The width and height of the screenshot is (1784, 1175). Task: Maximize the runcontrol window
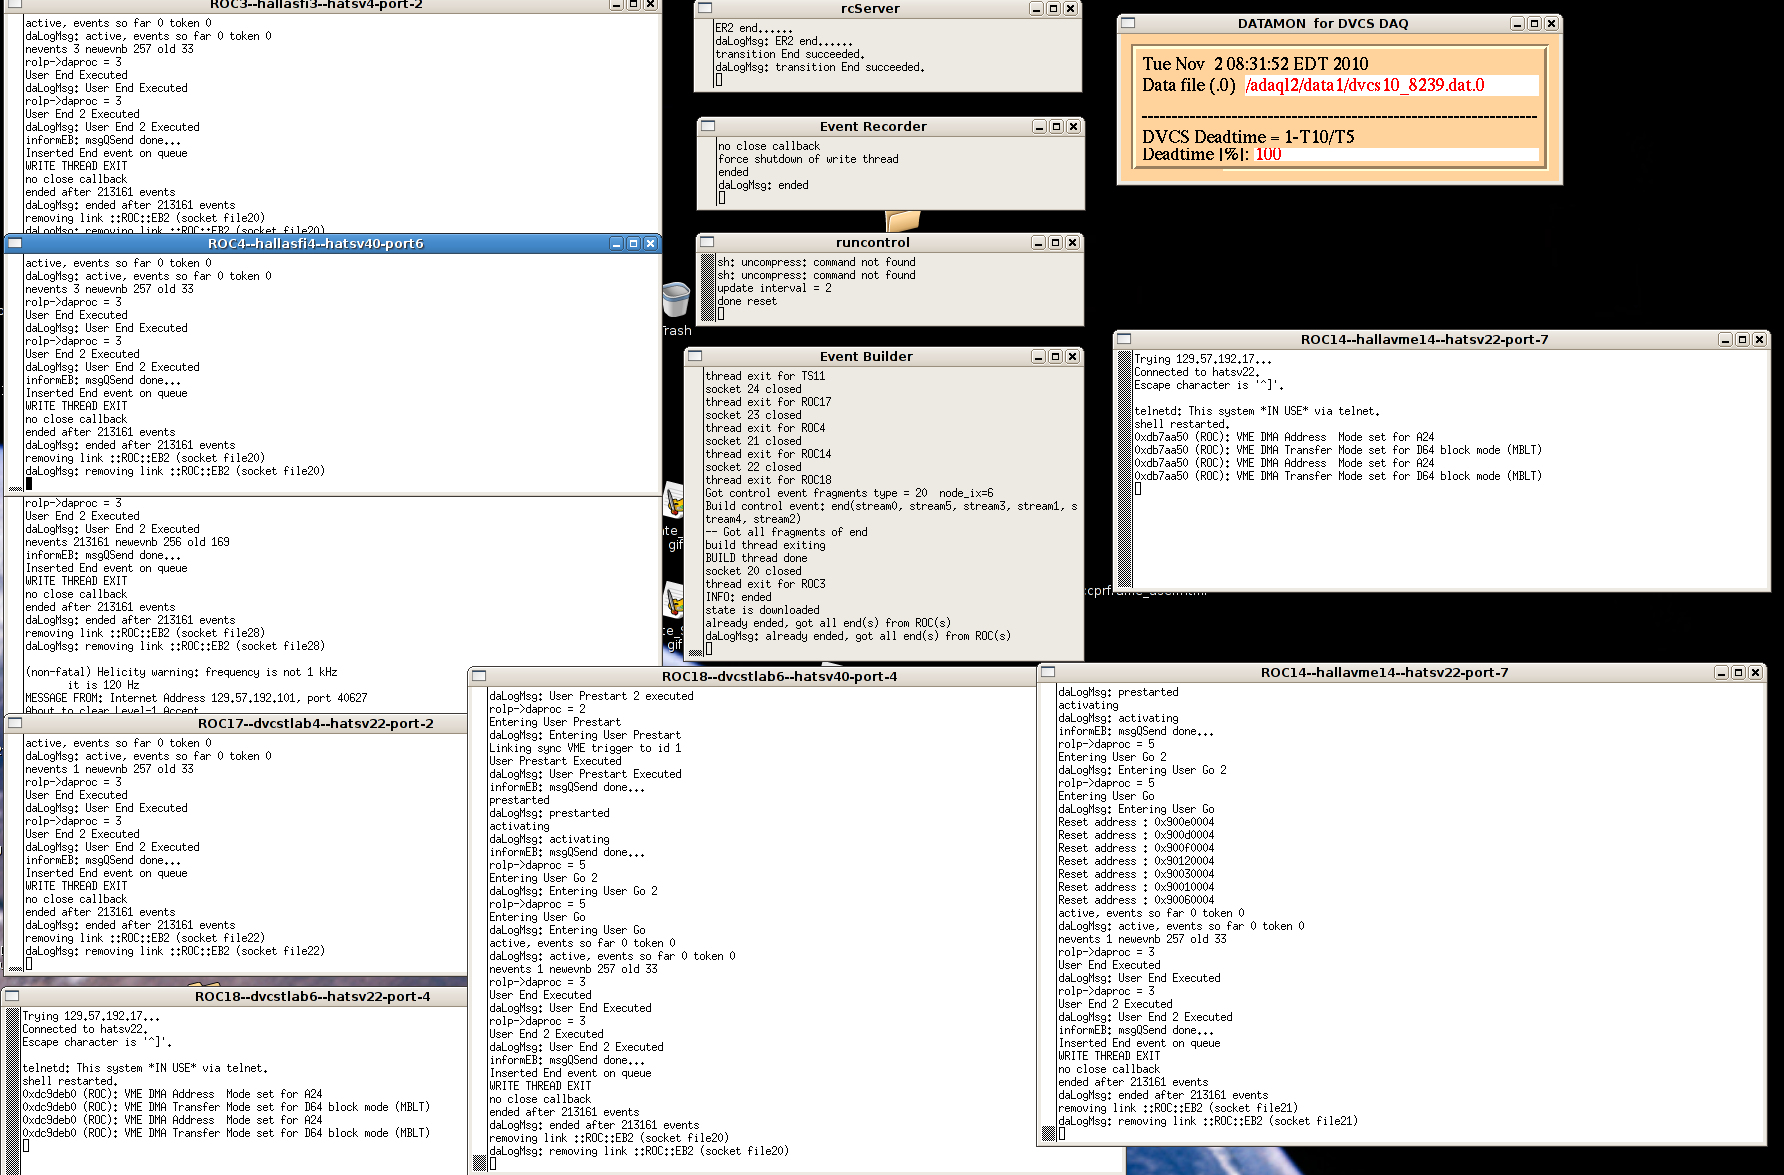click(x=1055, y=243)
